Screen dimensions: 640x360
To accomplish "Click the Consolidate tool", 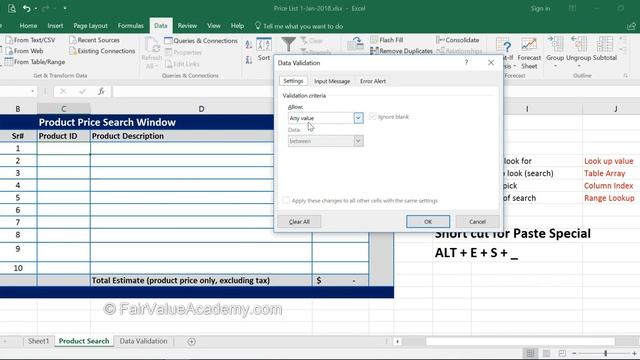I will 457,40.
